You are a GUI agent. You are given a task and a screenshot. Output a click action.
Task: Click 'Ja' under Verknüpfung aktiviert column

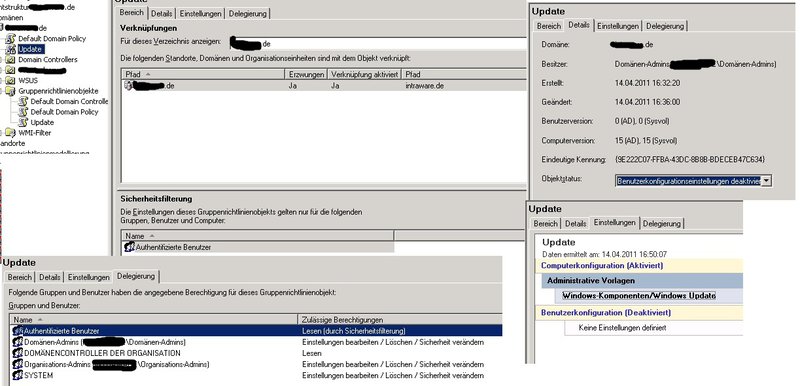(x=335, y=86)
